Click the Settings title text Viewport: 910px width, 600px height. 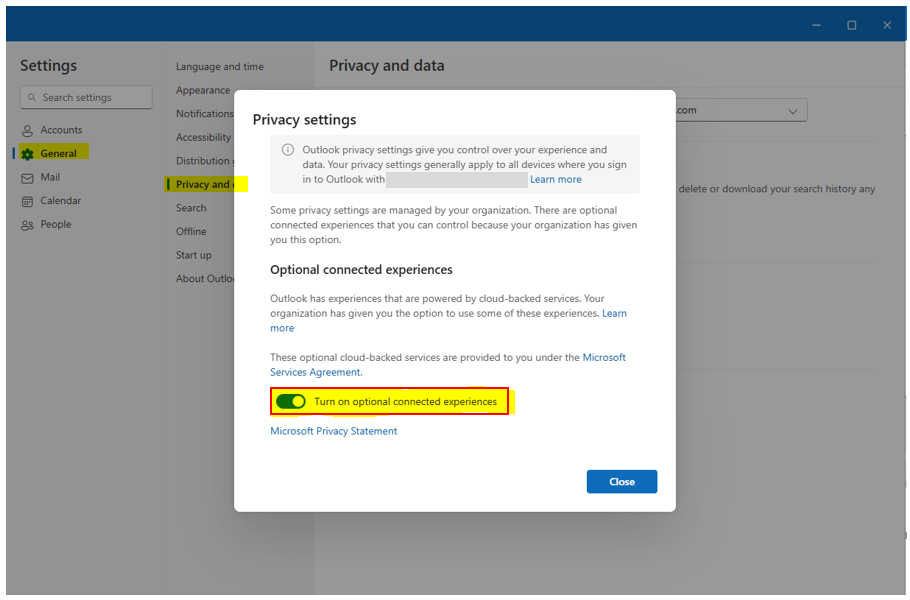click(49, 66)
